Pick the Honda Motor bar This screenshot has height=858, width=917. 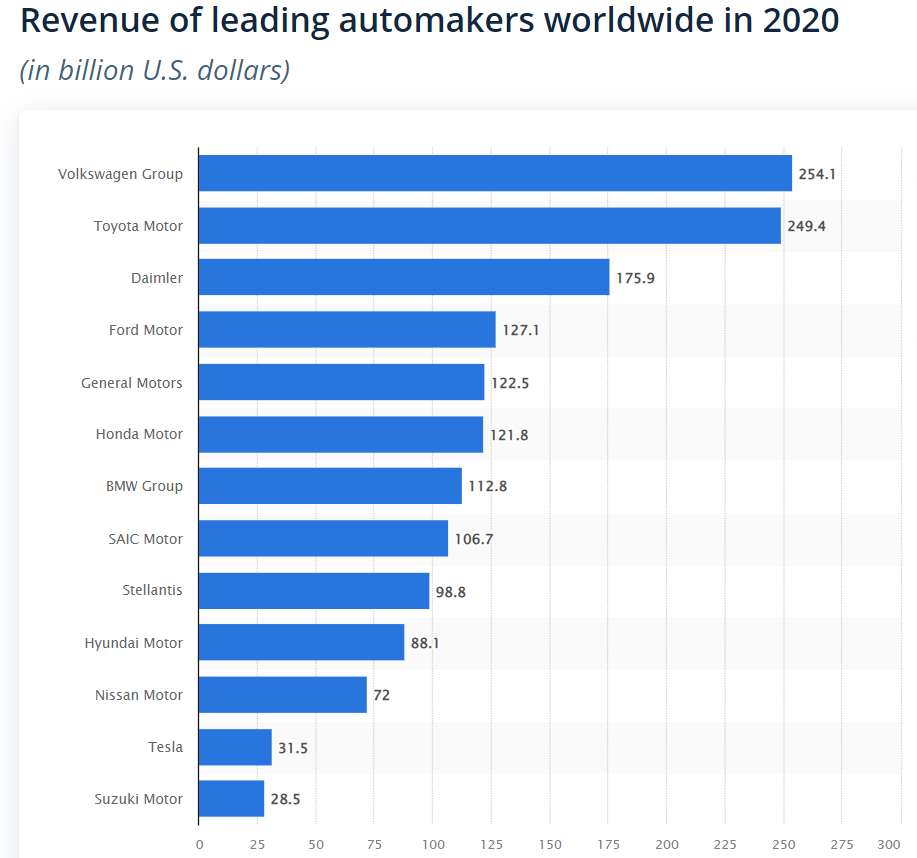(341, 434)
